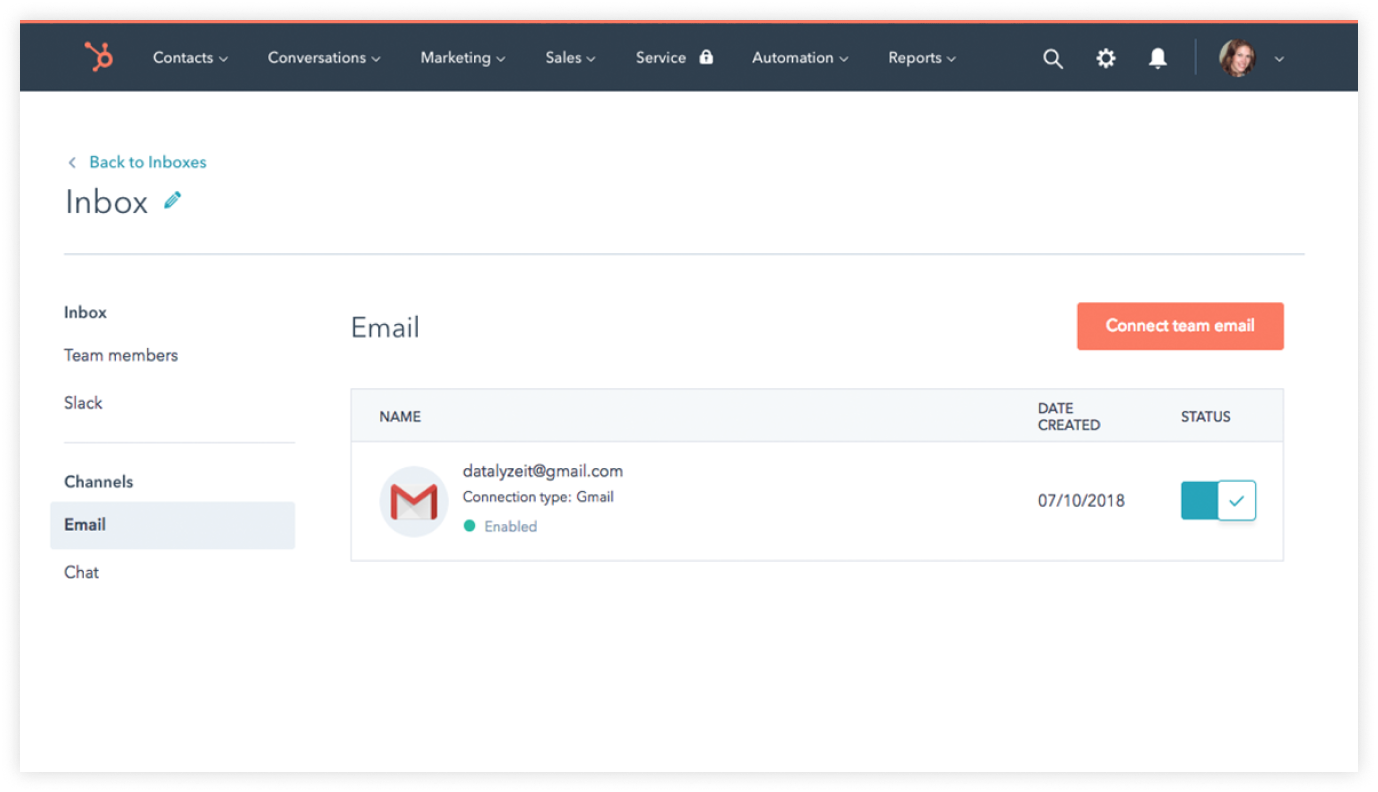Open settings via the gear icon
Viewport: 1378px width, 792px height.
pyautogui.click(x=1105, y=59)
